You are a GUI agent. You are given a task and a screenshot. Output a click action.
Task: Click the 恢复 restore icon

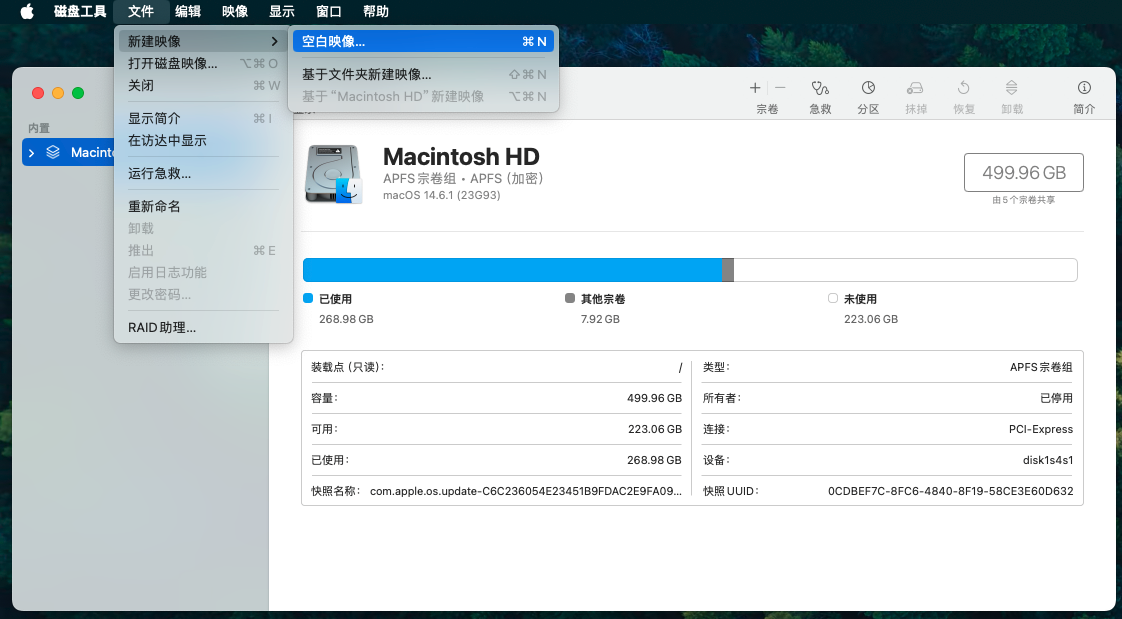point(964,88)
